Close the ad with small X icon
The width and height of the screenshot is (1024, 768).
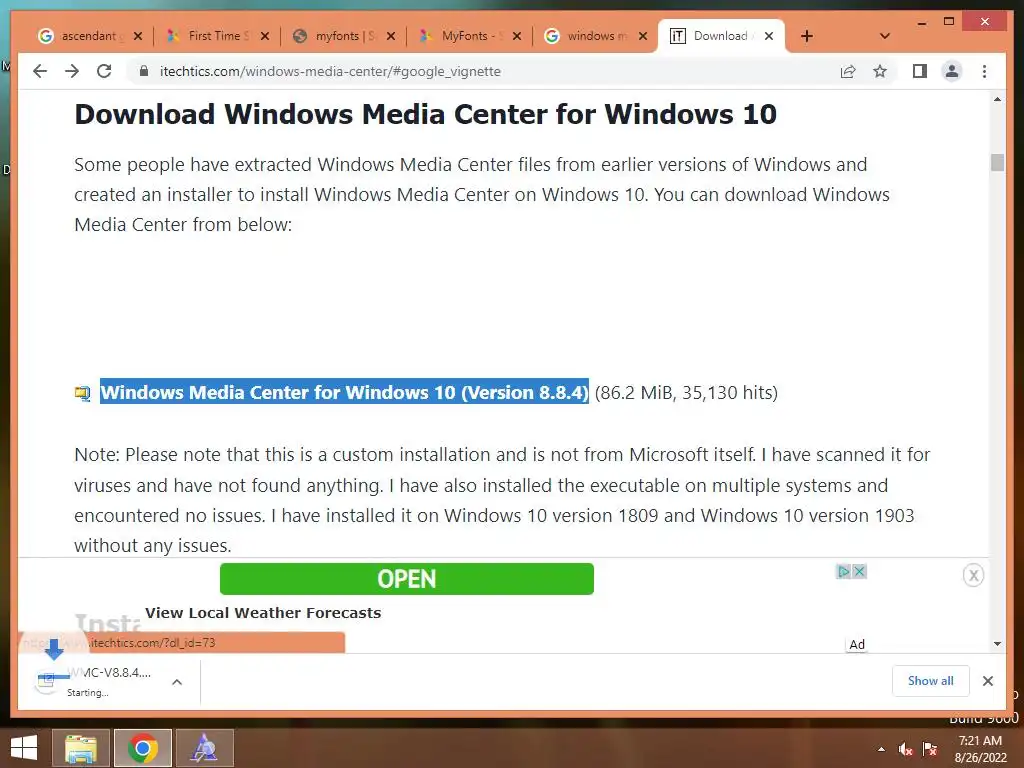point(859,571)
